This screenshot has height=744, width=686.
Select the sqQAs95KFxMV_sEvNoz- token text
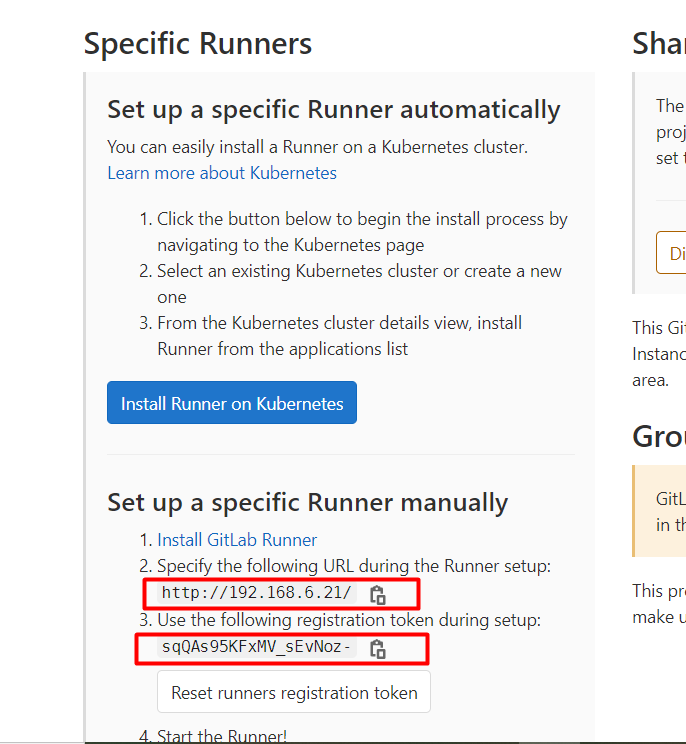pyautogui.click(x=256, y=647)
